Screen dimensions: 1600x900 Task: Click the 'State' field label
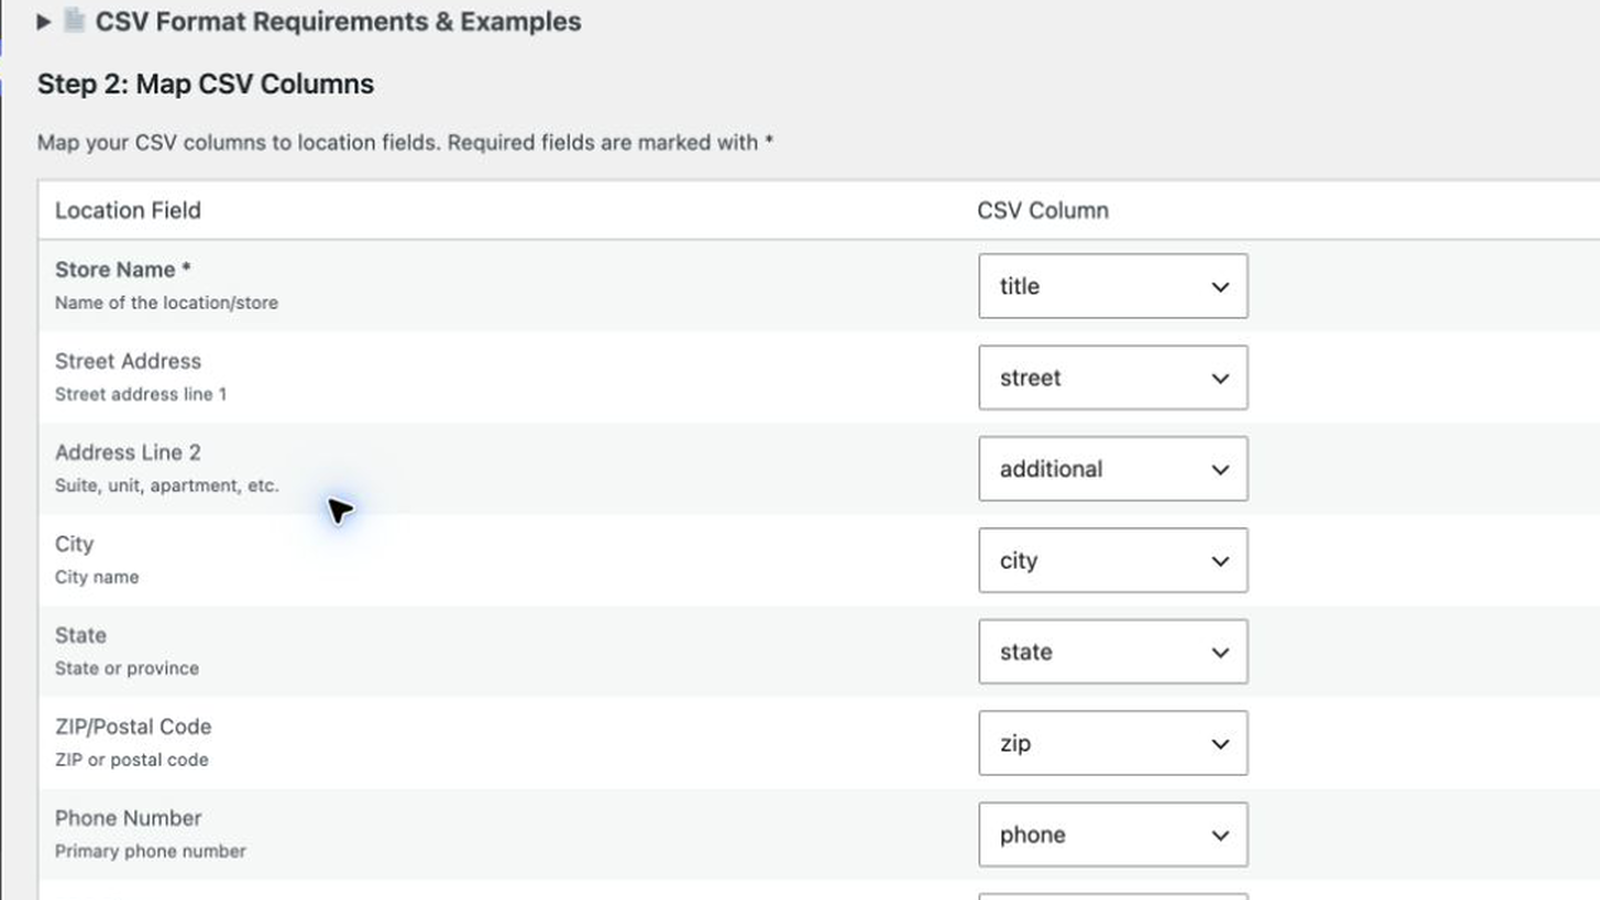click(x=81, y=635)
